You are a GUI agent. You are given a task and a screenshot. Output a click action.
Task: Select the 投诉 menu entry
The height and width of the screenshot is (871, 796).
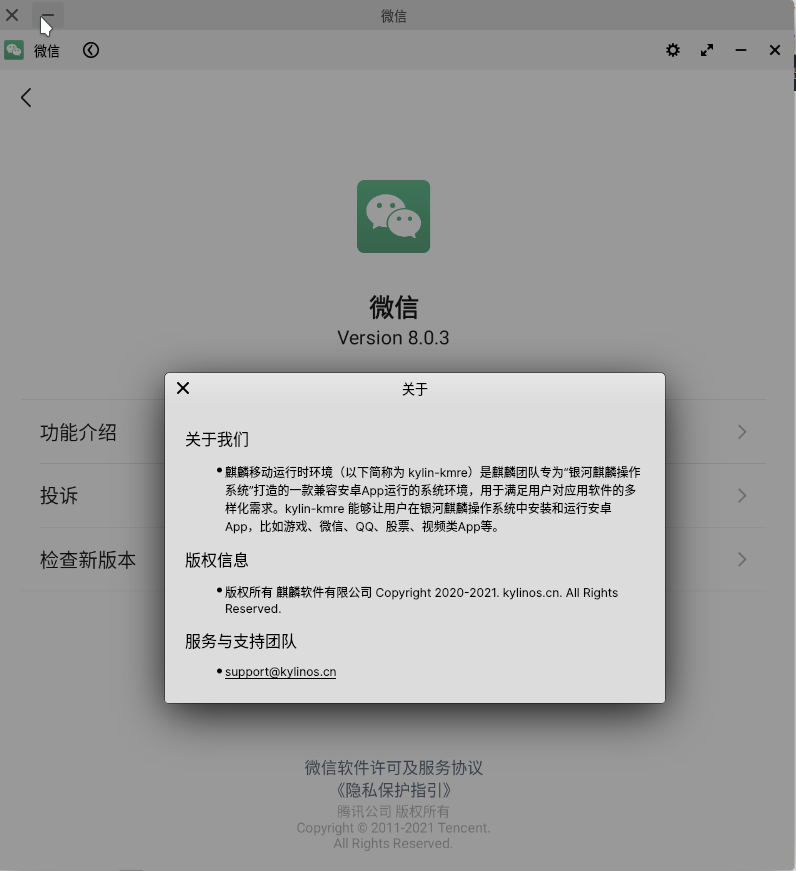[x=59, y=496]
